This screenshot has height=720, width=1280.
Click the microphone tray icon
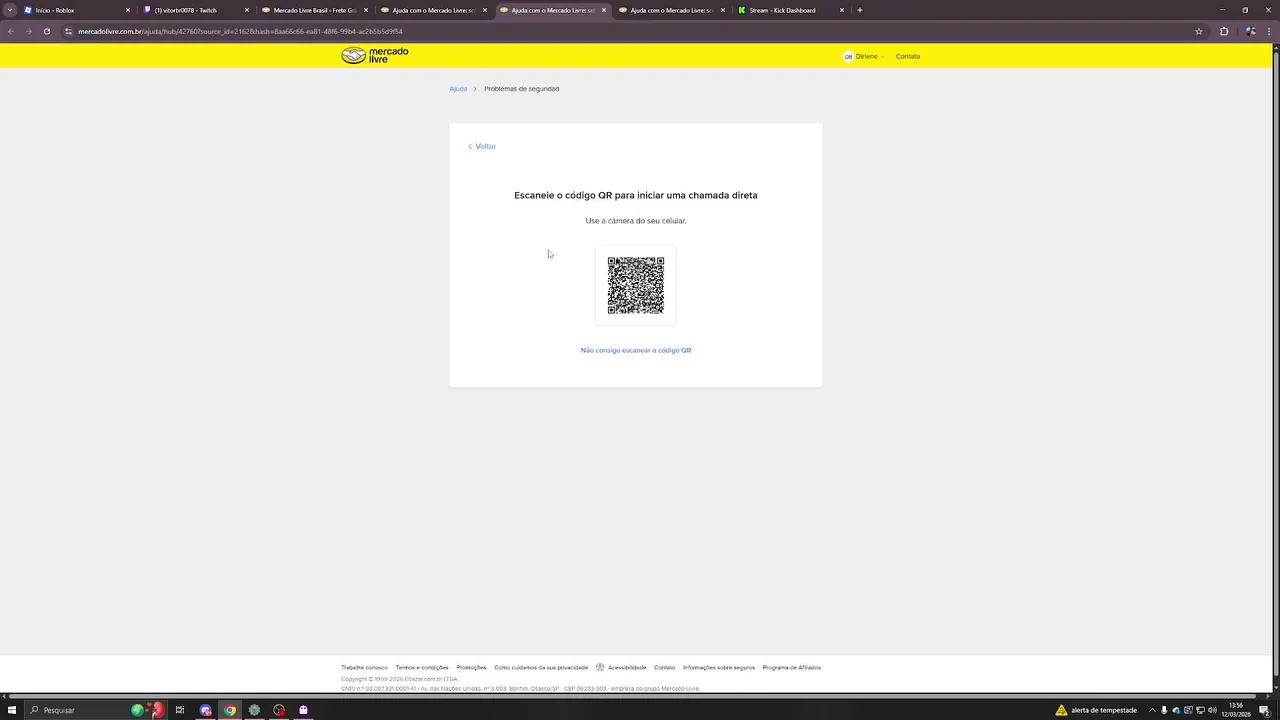point(1164,710)
